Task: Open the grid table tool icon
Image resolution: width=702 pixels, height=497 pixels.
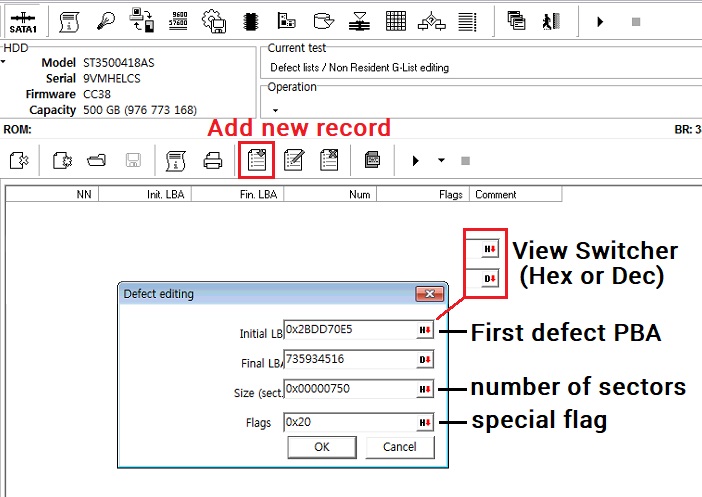Action: pos(396,21)
